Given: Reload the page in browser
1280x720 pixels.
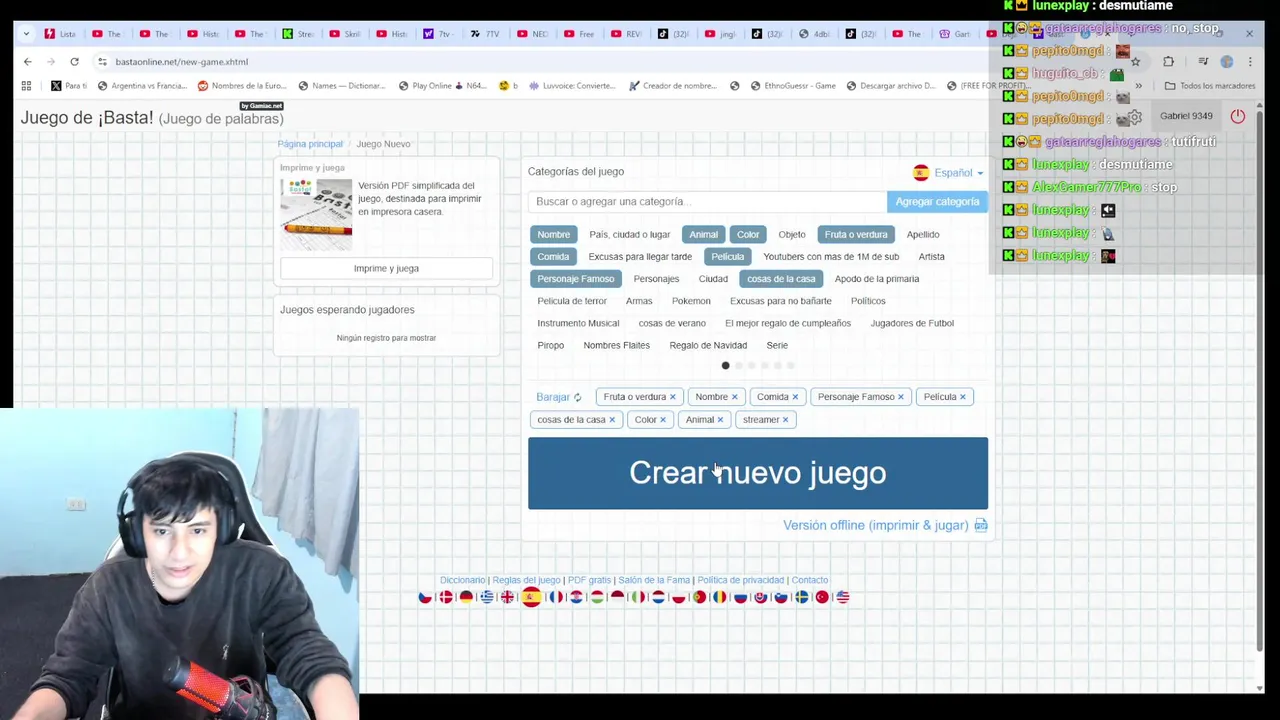Looking at the screenshot, I should pos(74,62).
